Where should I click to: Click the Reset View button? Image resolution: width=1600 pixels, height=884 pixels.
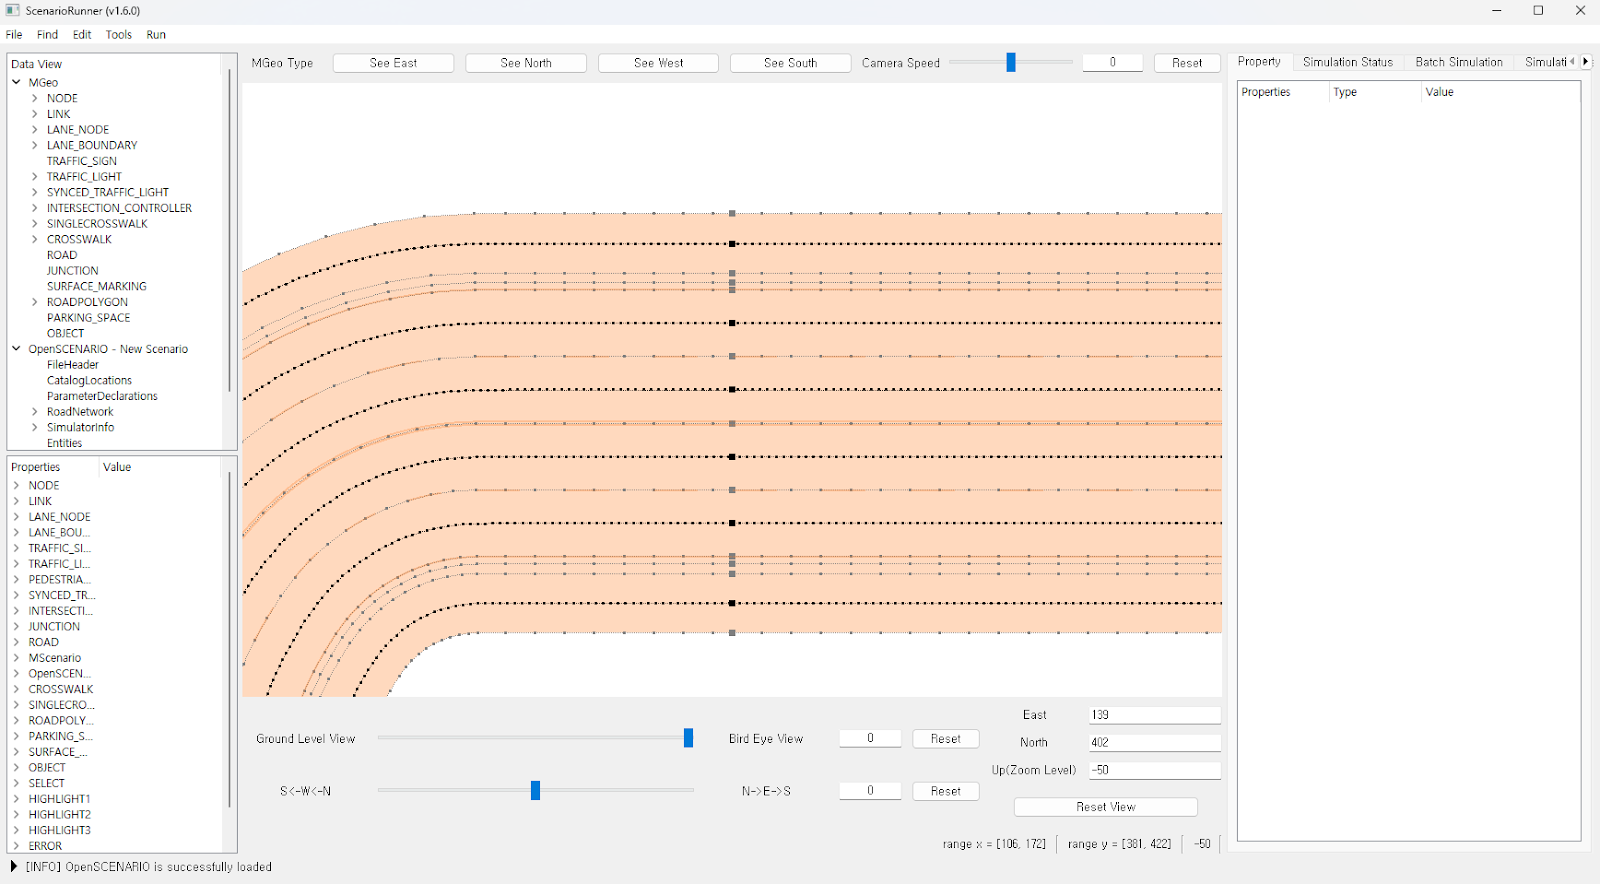(1105, 807)
